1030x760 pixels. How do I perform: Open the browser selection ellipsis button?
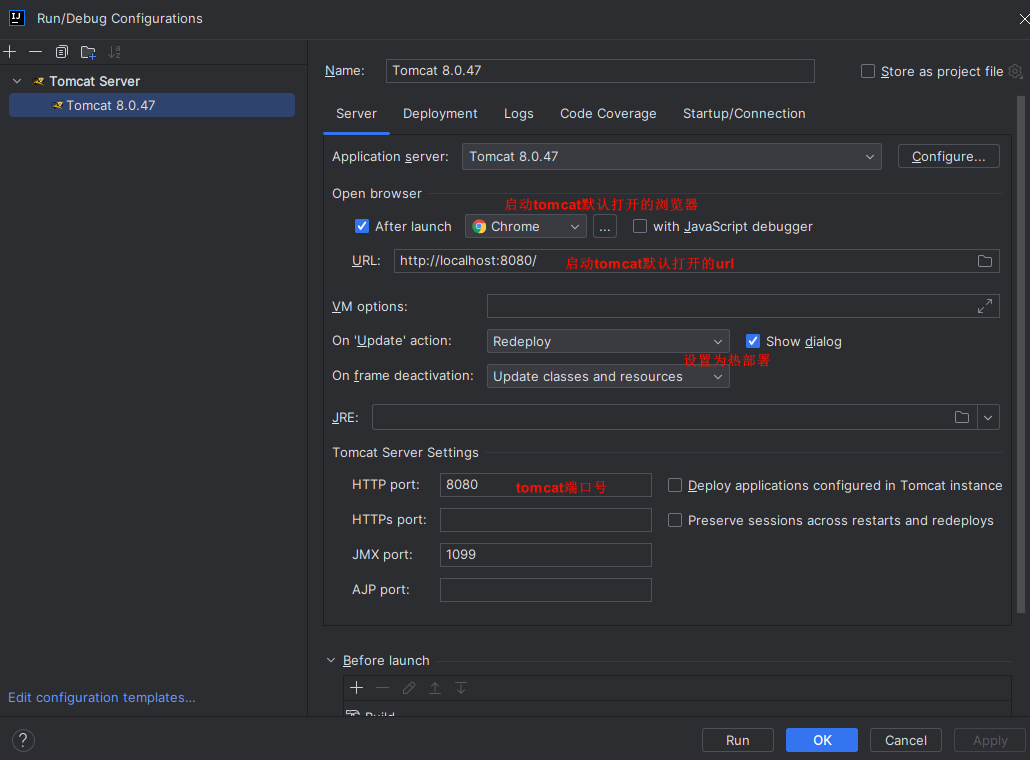[x=605, y=227]
